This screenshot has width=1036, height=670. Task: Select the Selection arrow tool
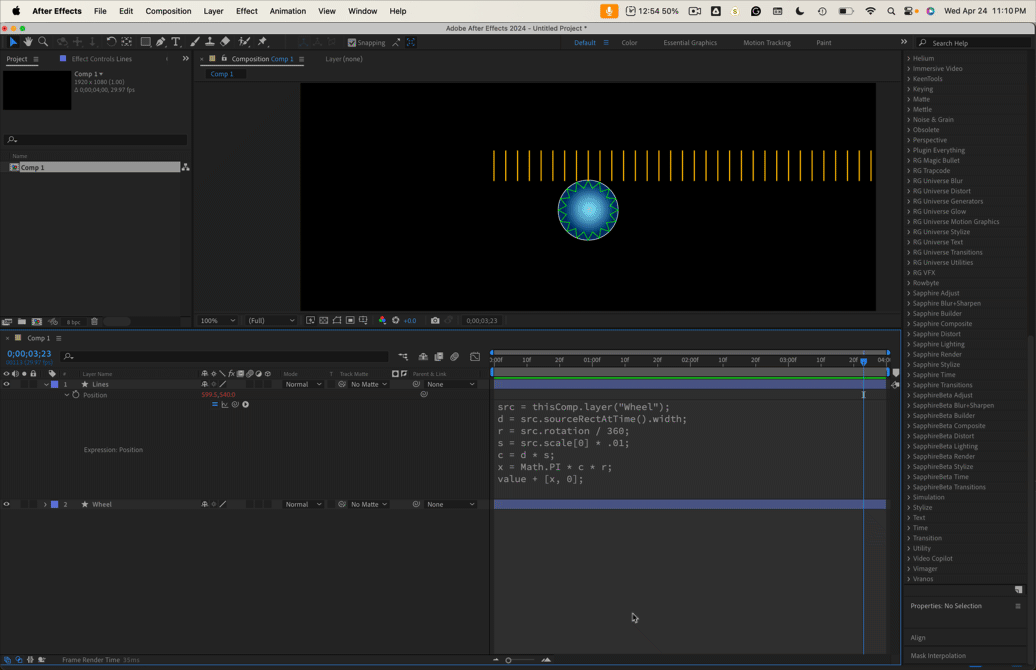point(13,42)
